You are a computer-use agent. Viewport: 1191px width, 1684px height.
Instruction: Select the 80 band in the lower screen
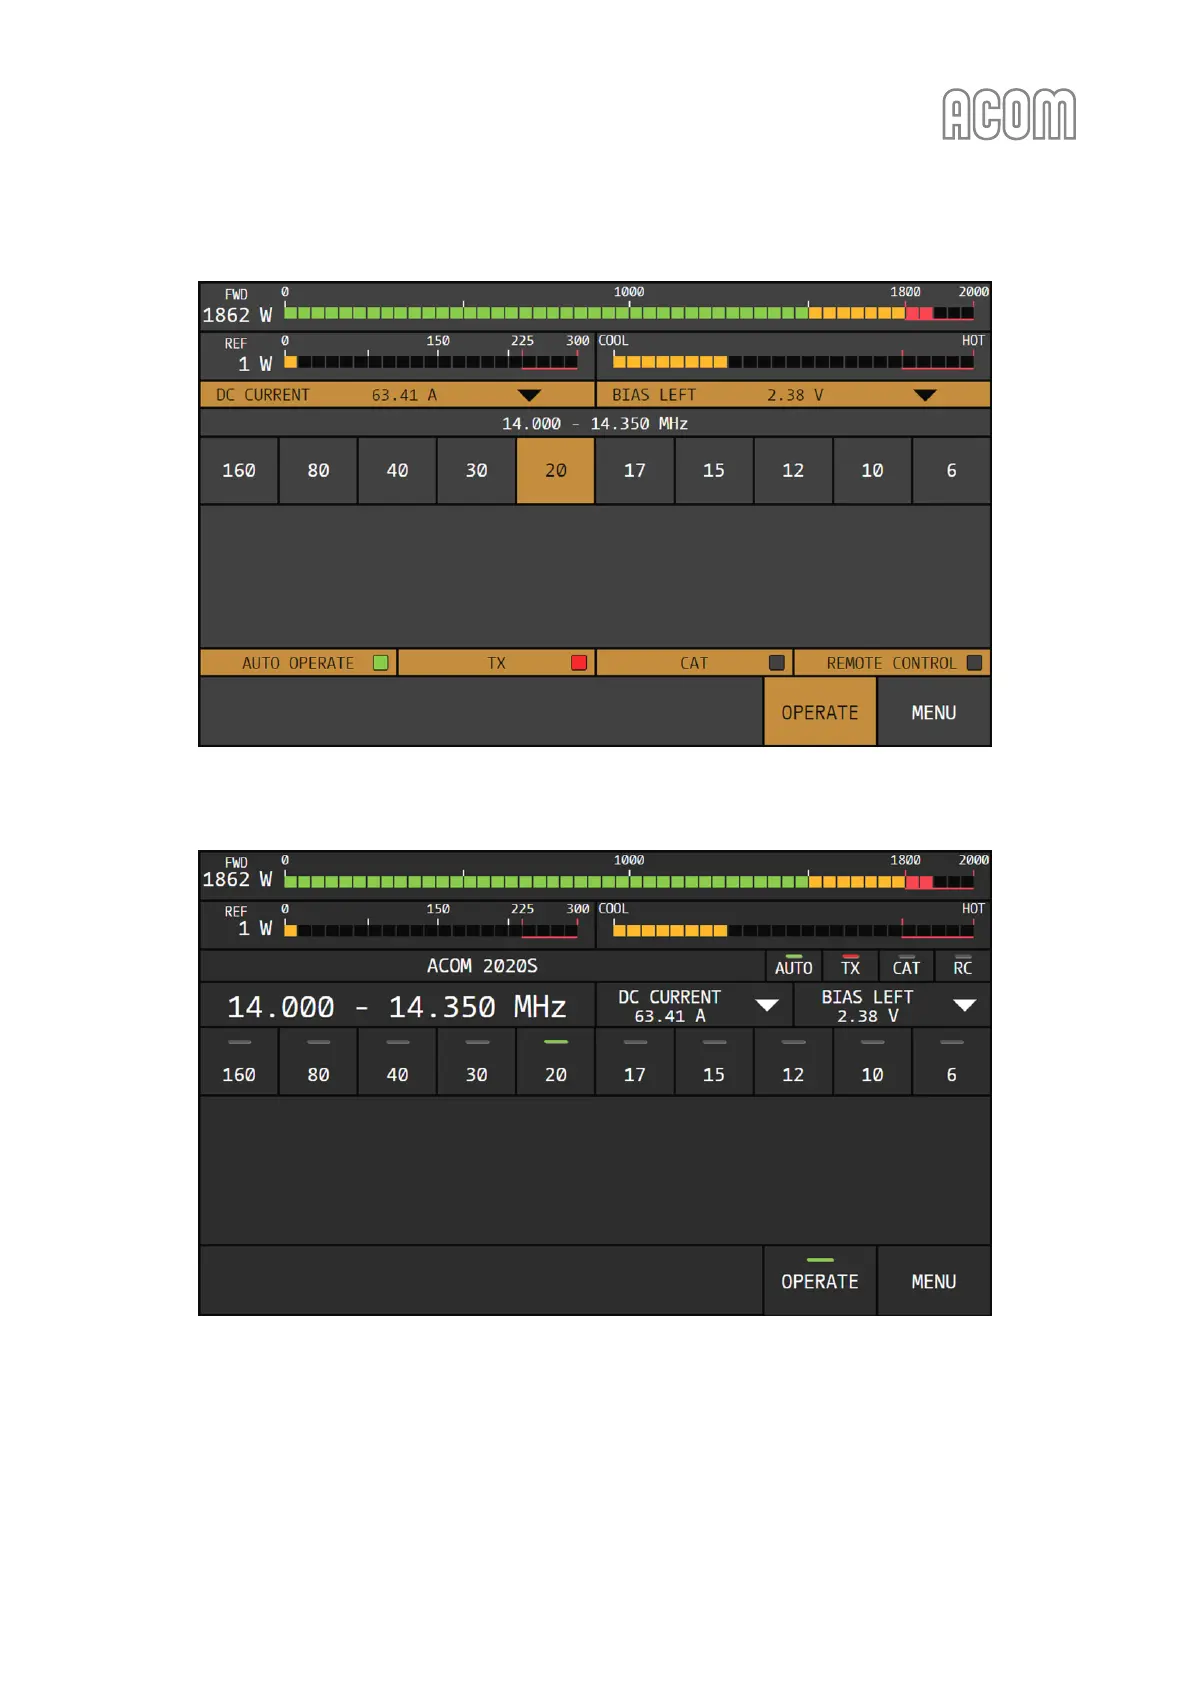click(318, 1063)
